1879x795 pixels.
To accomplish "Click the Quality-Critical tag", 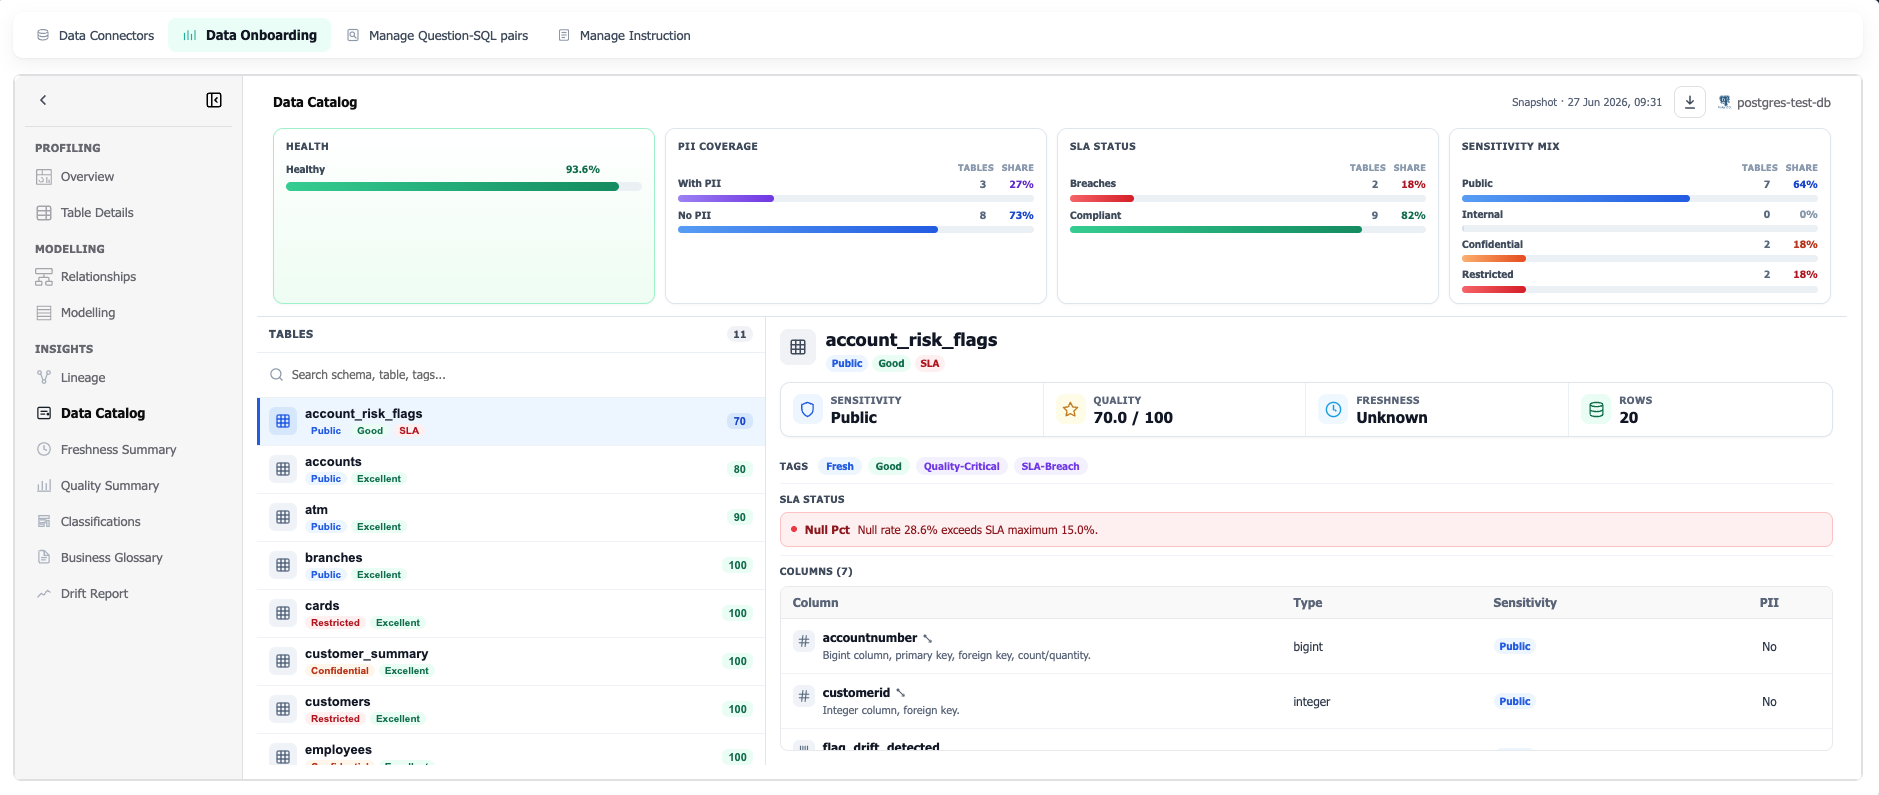I will click(x=961, y=466).
